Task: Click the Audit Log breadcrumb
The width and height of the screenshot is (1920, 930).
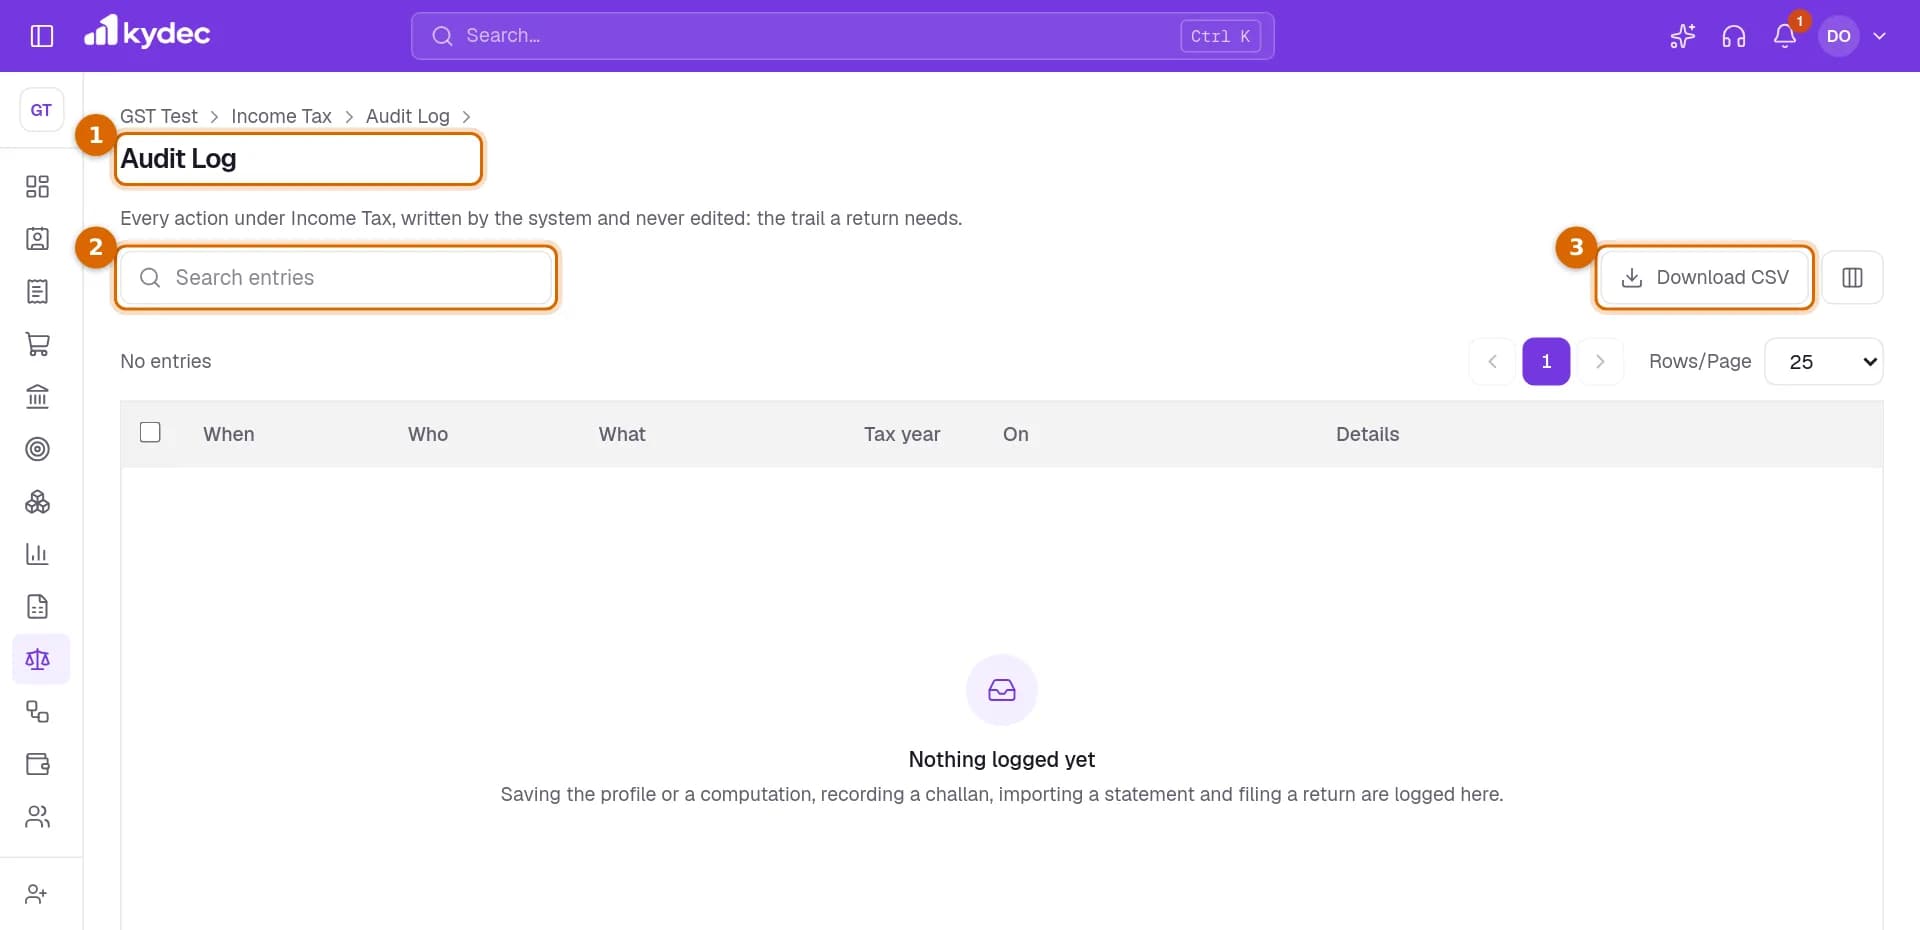Action: click(408, 116)
